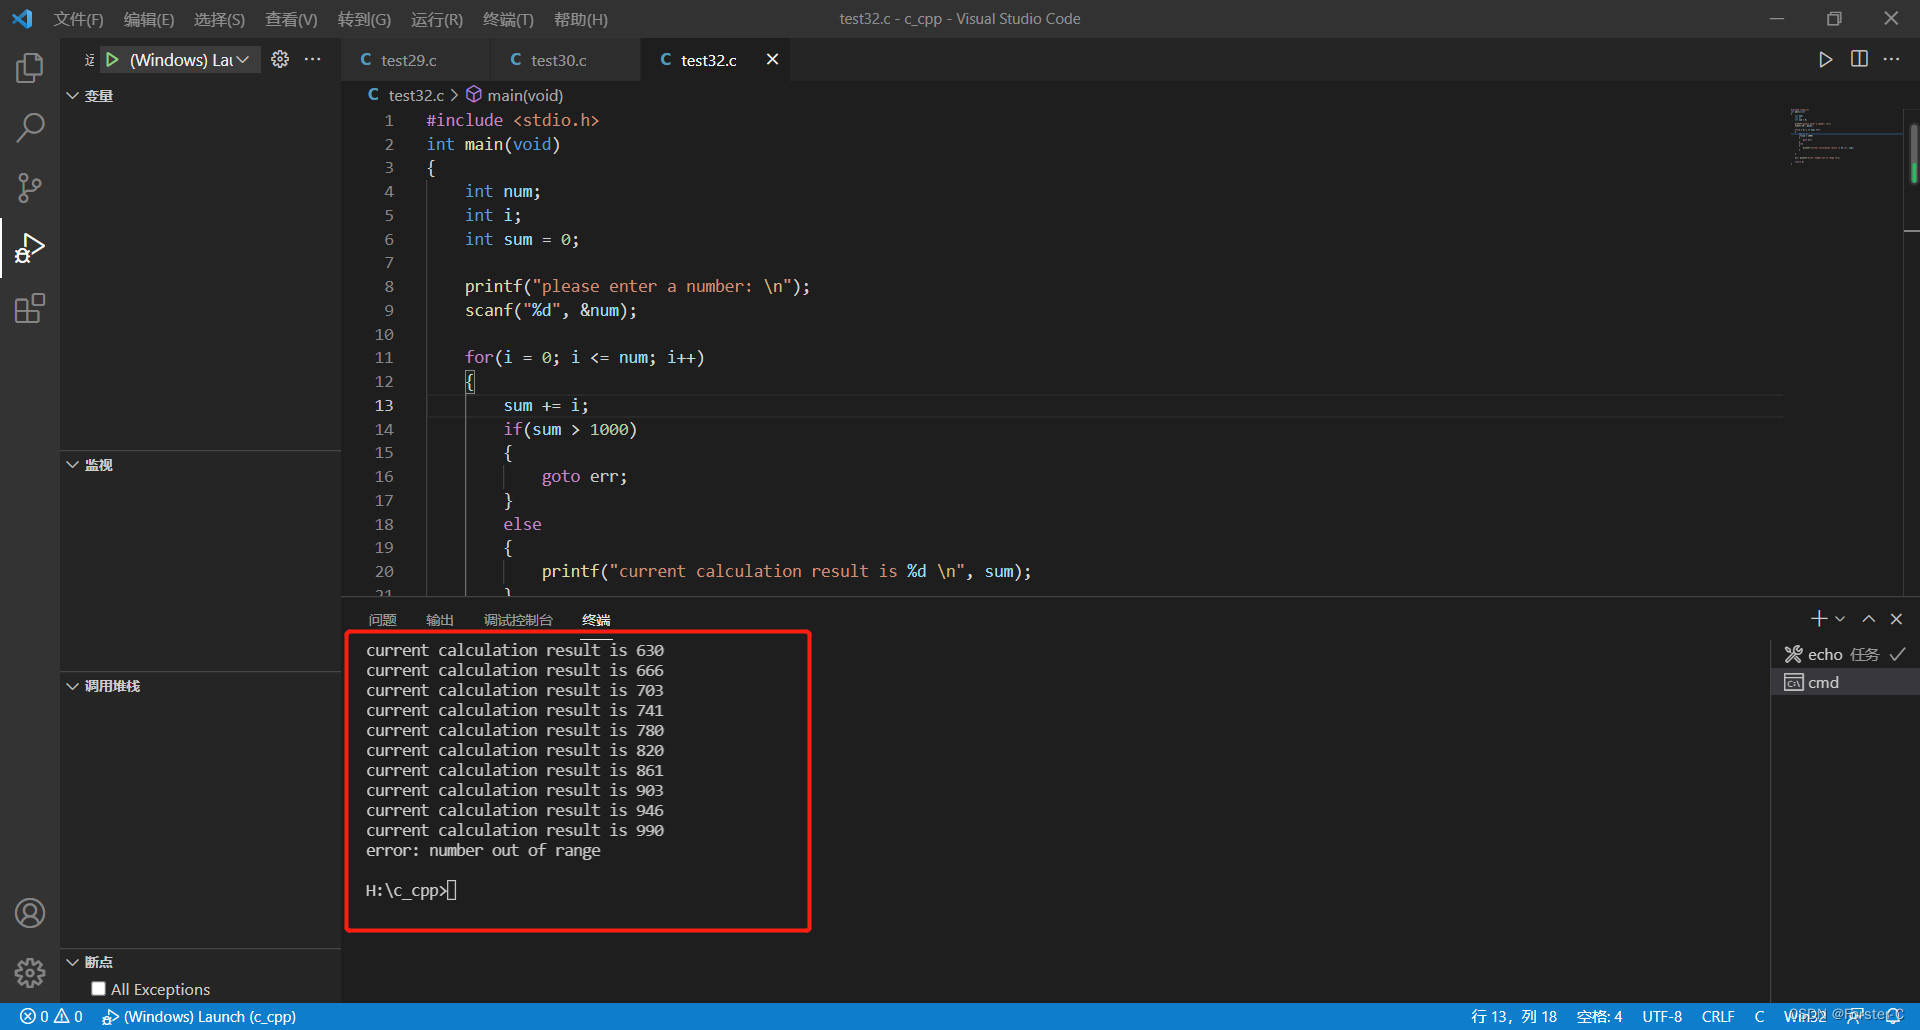Switch to the test30.c editor tab
1920x1030 pixels.
click(565, 60)
